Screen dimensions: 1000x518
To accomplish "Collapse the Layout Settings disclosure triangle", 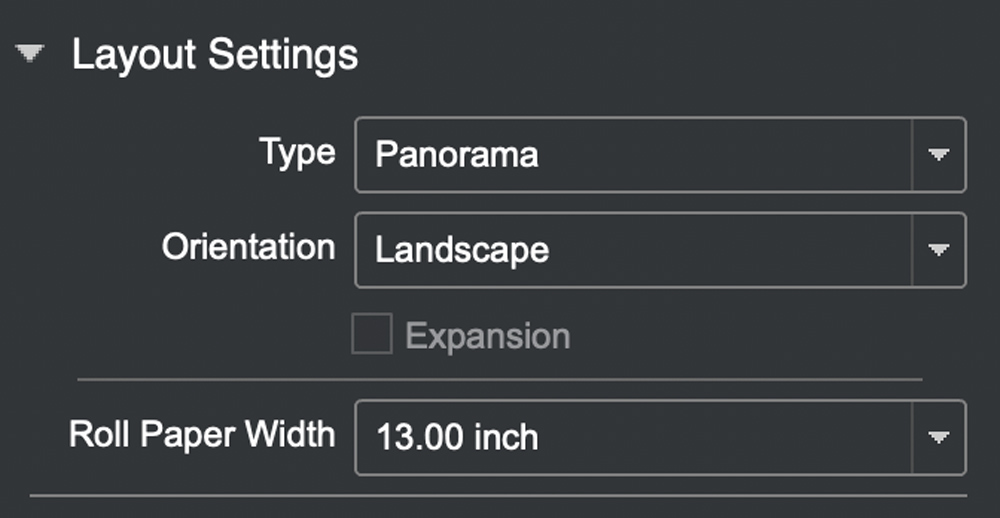I will click(32, 55).
